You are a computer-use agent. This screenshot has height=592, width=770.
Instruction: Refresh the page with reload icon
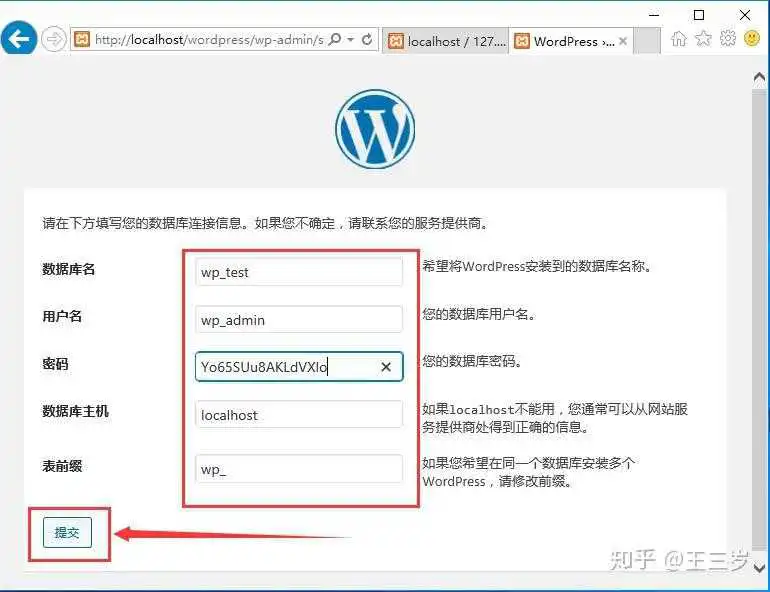coord(367,39)
